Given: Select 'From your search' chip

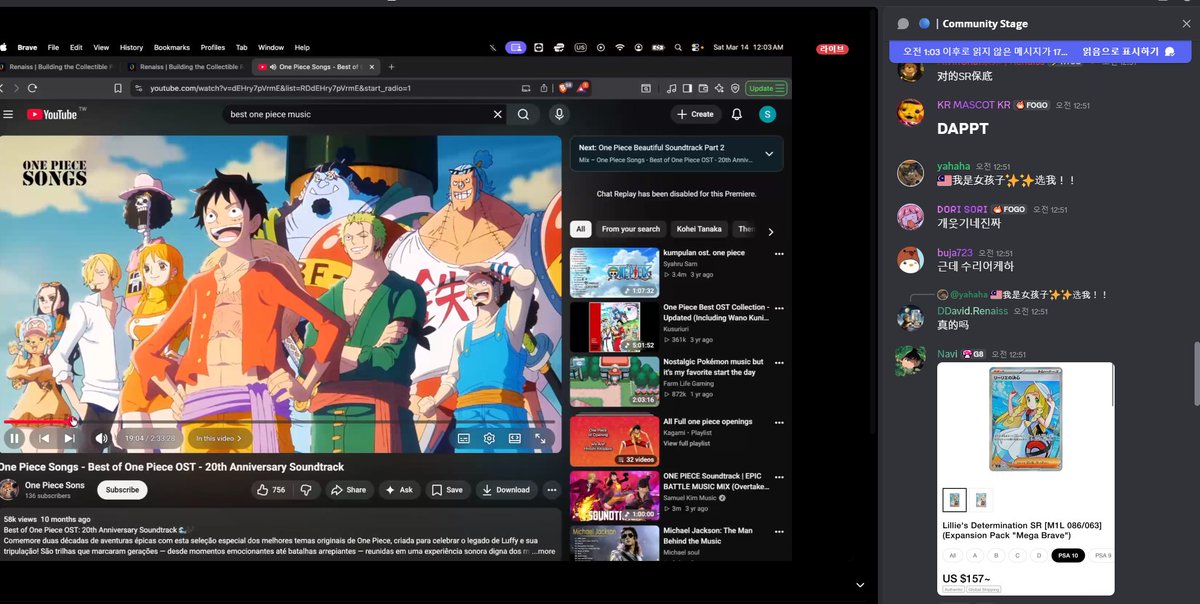Looking at the screenshot, I should (x=631, y=229).
